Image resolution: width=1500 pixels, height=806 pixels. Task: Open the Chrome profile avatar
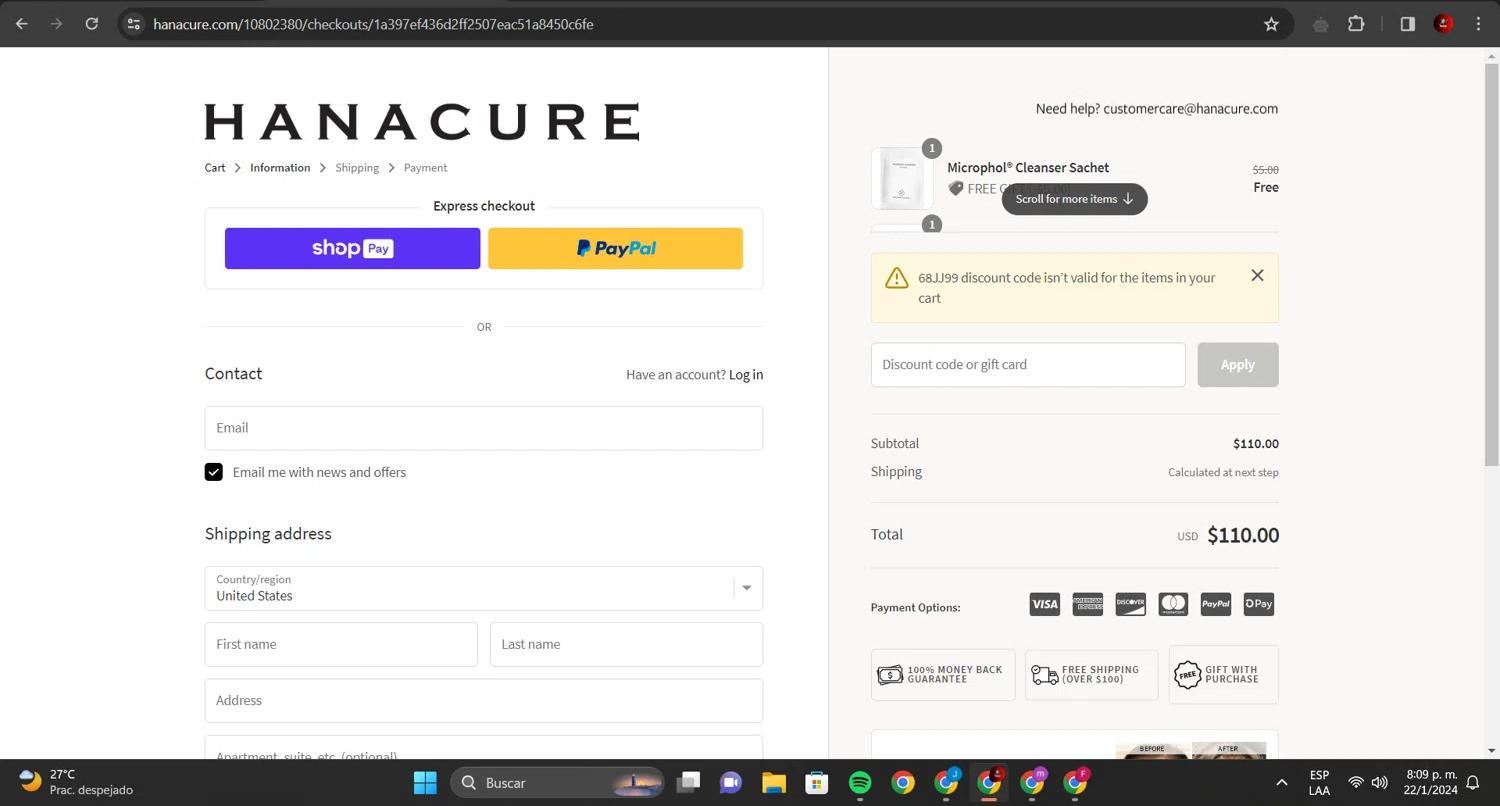(1443, 24)
